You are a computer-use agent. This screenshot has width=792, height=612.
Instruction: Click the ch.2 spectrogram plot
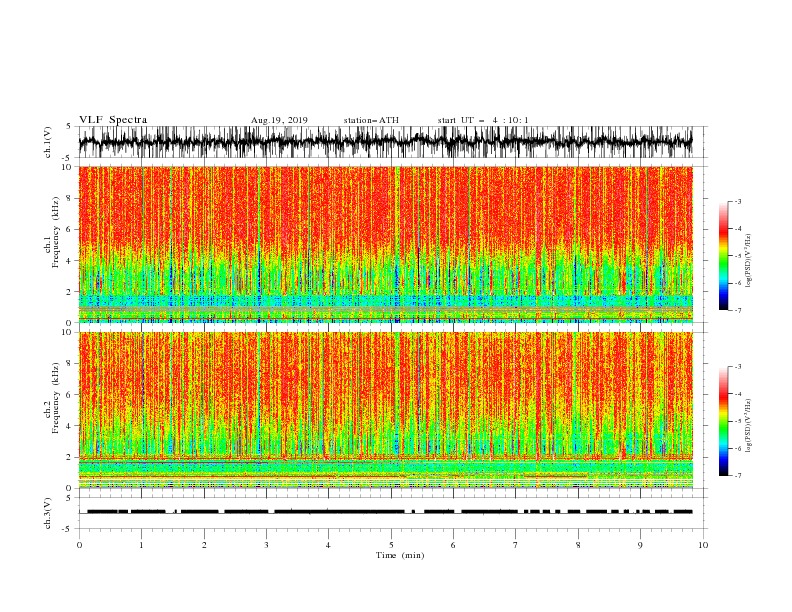tap(386, 410)
